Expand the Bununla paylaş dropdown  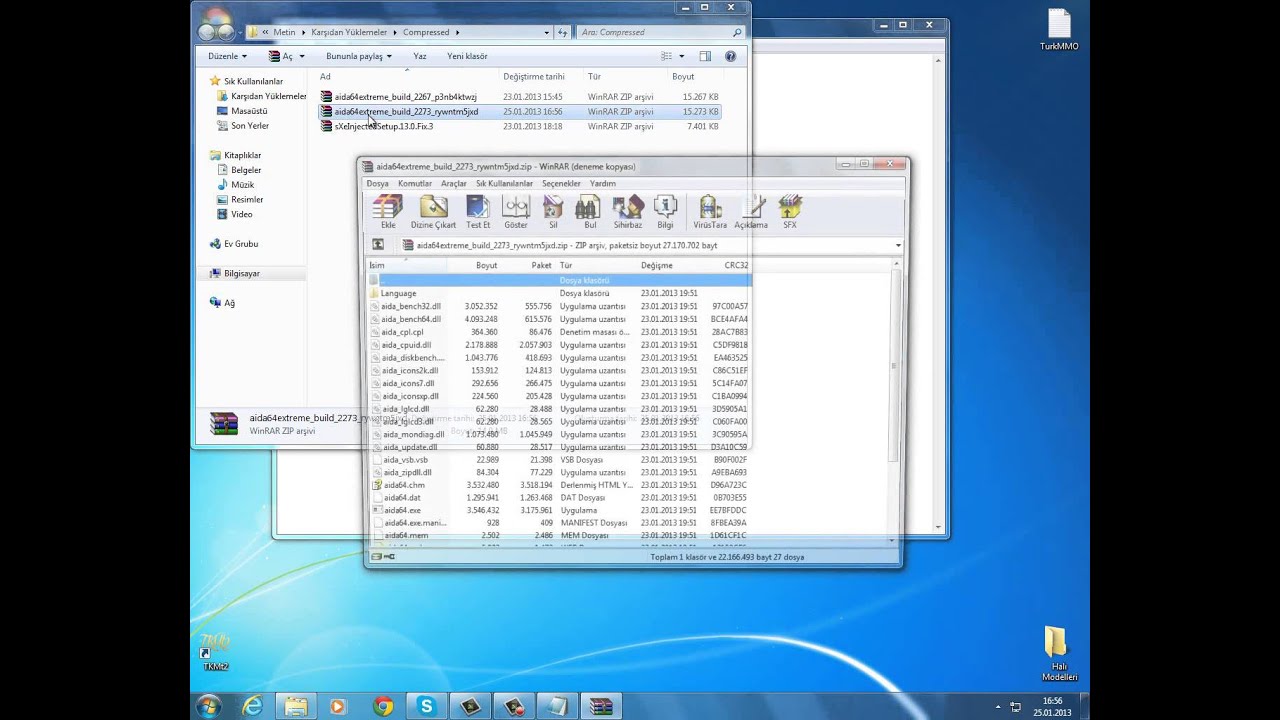tap(359, 56)
